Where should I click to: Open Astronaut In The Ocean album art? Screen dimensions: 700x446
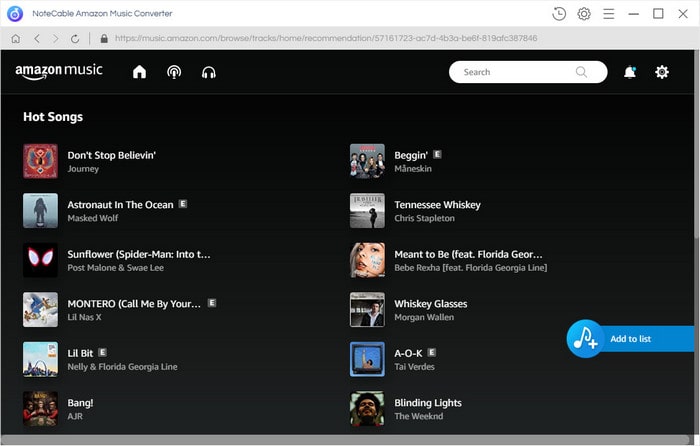click(x=41, y=210)
